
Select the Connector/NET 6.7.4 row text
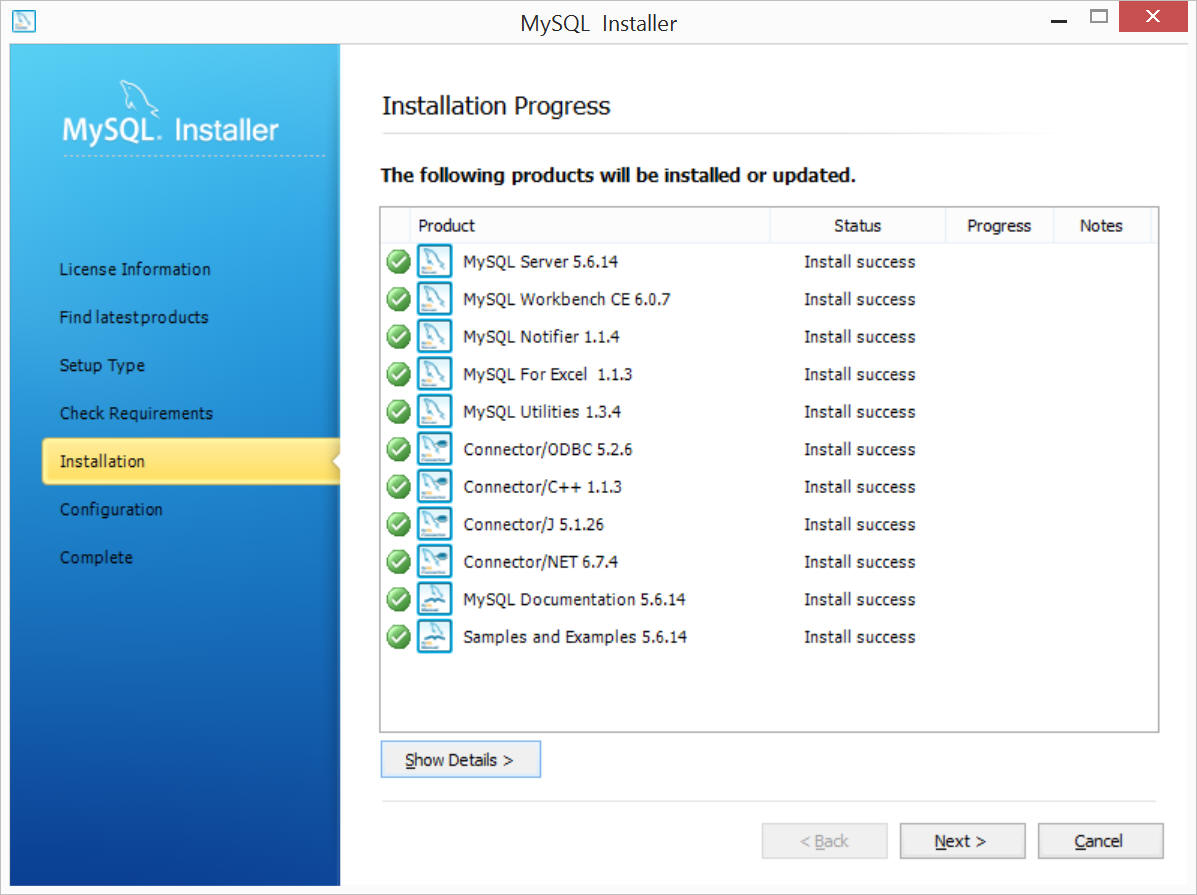tap(540, 562)
